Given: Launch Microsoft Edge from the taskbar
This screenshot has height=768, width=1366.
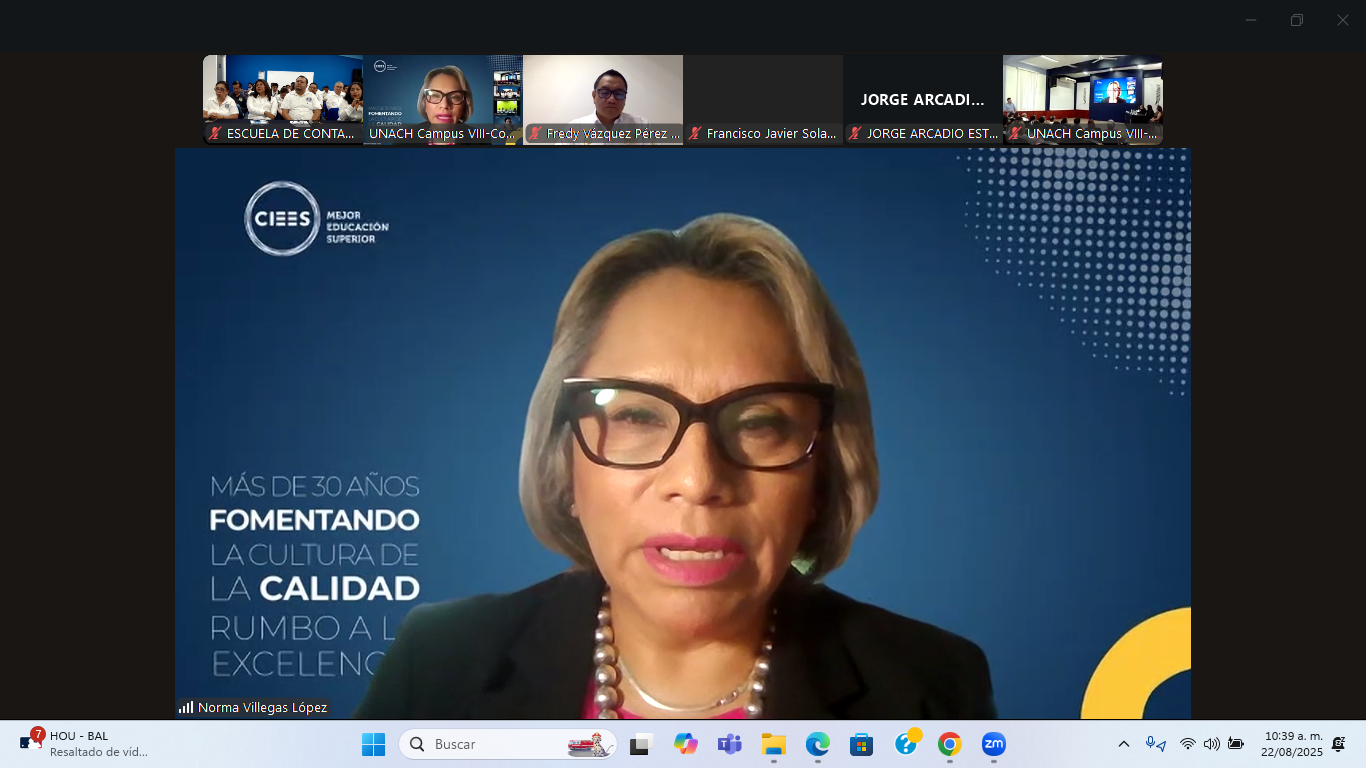Looking at the screenshot, I should (x=817, y=744).
